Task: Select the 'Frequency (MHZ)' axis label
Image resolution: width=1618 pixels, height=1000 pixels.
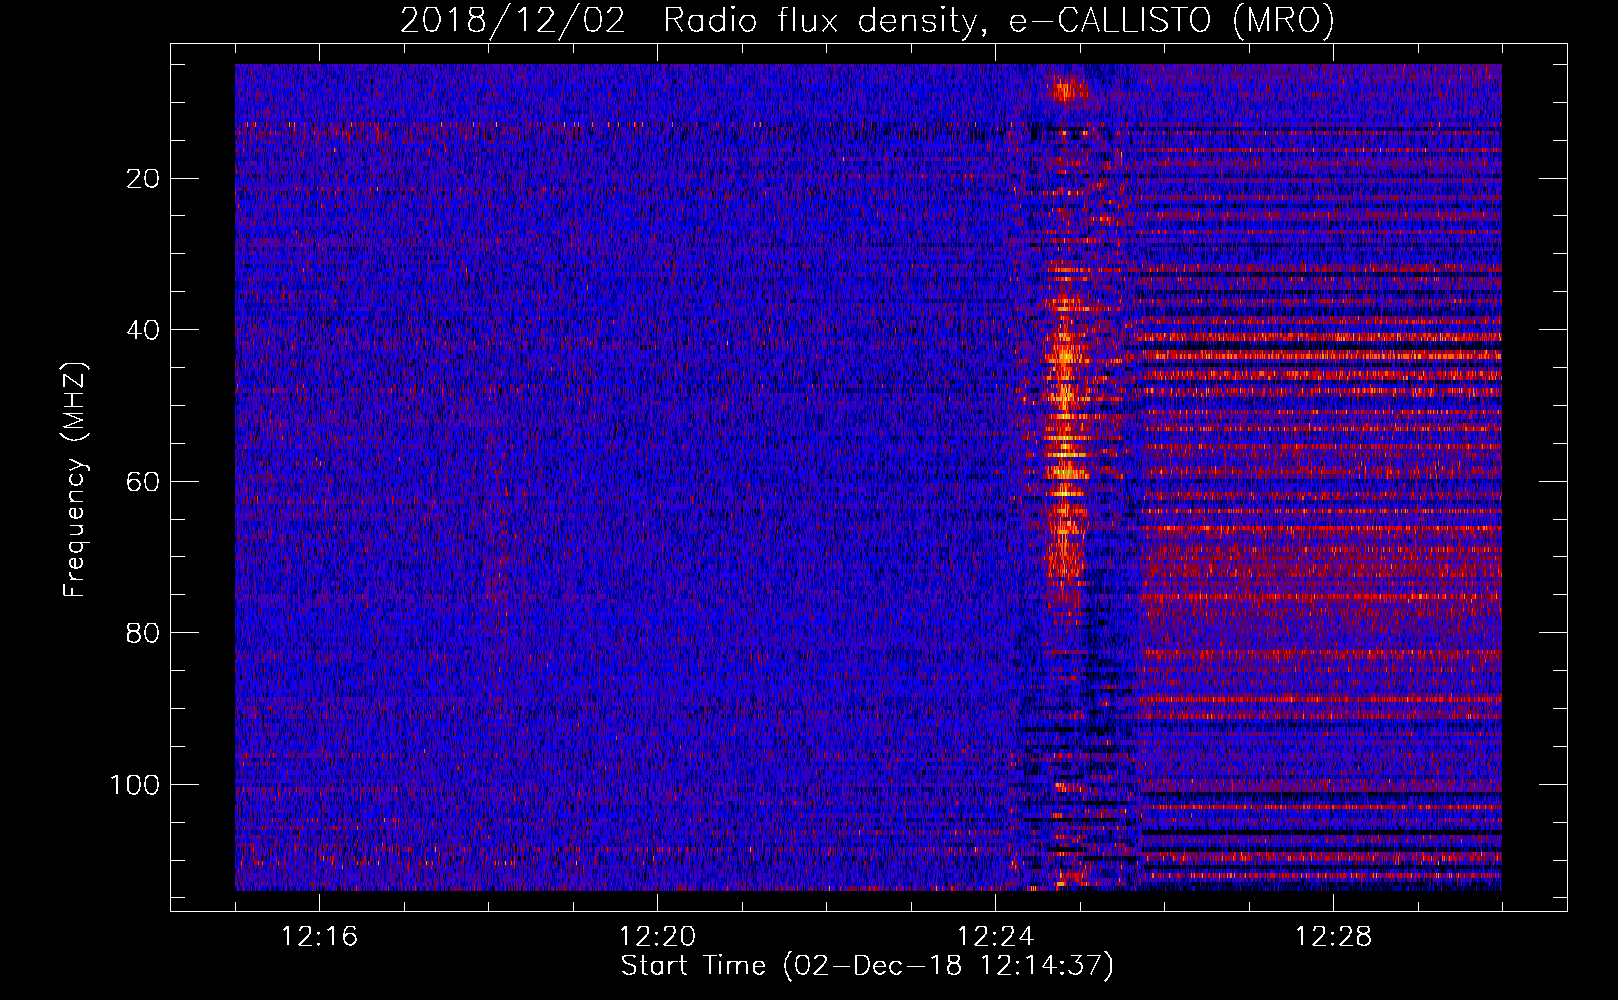Action: pos(76,480)
